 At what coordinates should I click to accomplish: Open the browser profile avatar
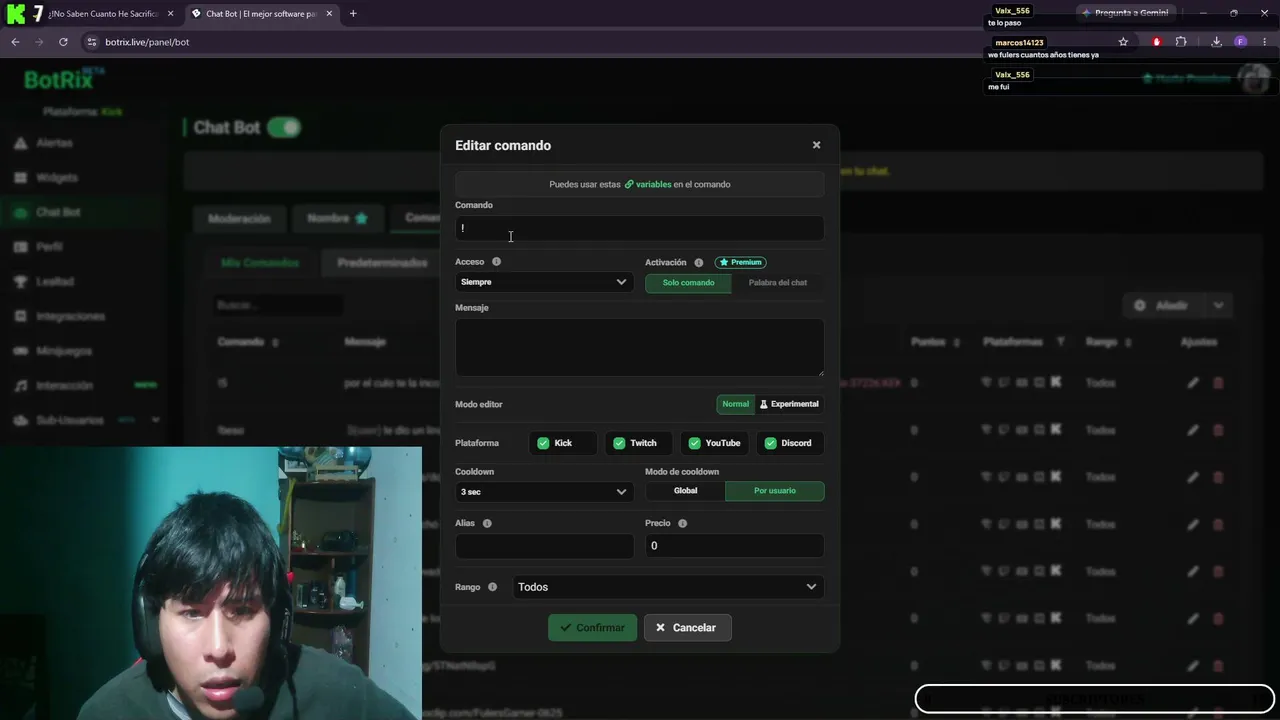point(1240,42)
